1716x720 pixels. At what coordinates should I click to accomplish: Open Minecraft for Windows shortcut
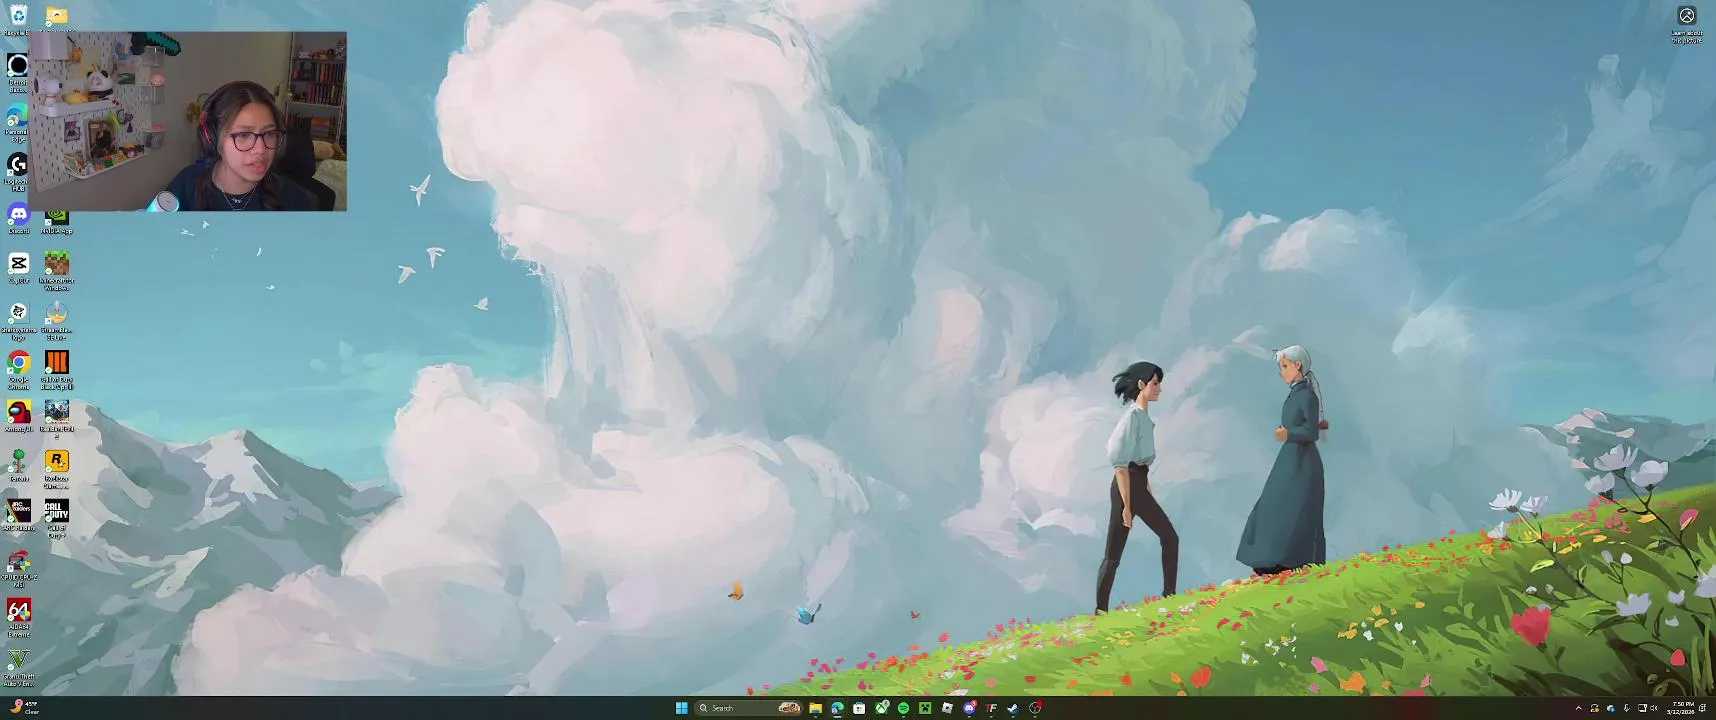(57, 268)
